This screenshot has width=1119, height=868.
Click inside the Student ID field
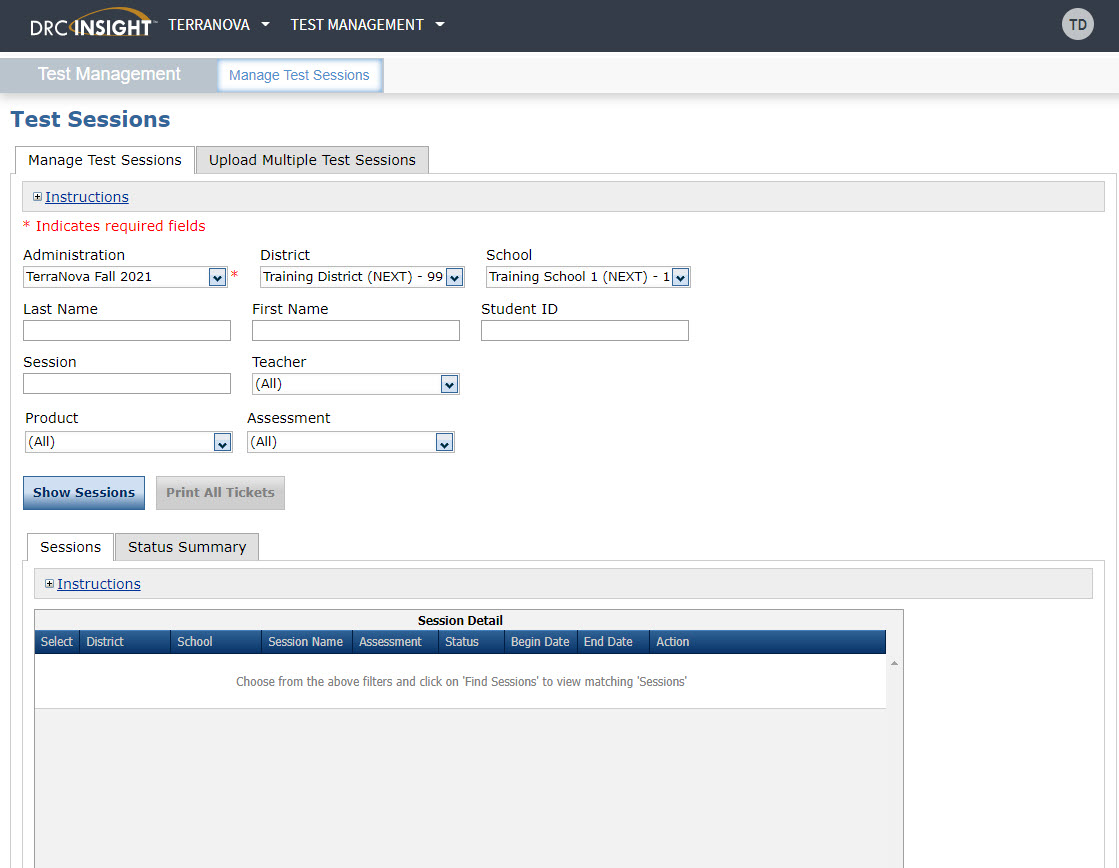coord(584,330)
